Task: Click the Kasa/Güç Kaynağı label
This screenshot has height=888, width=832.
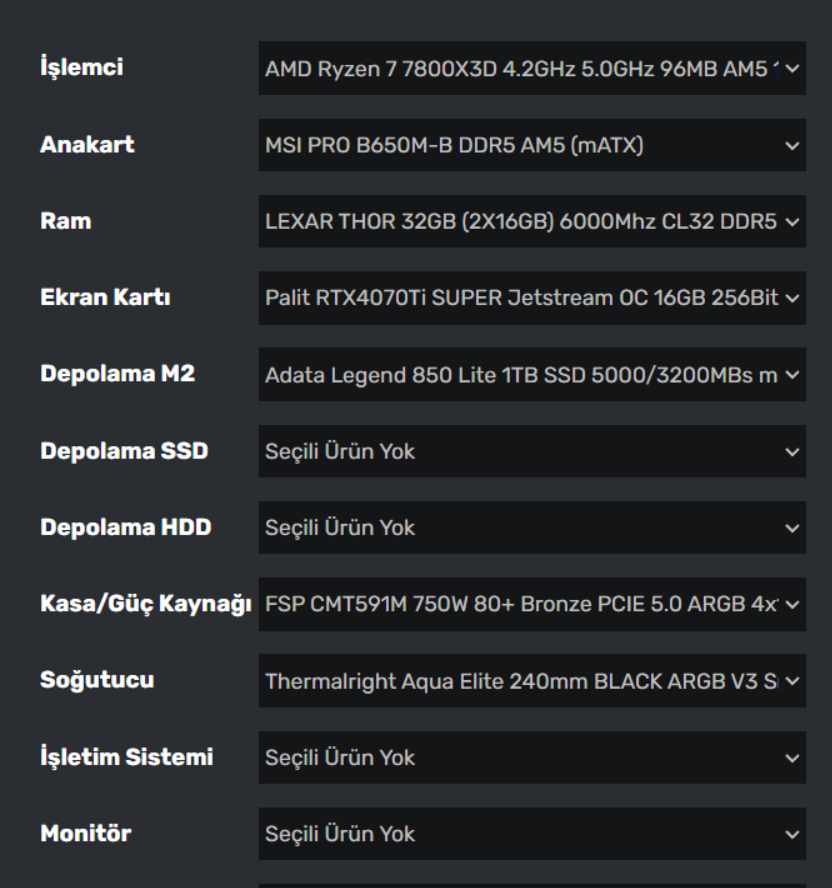Action: [x=145, y=604]
